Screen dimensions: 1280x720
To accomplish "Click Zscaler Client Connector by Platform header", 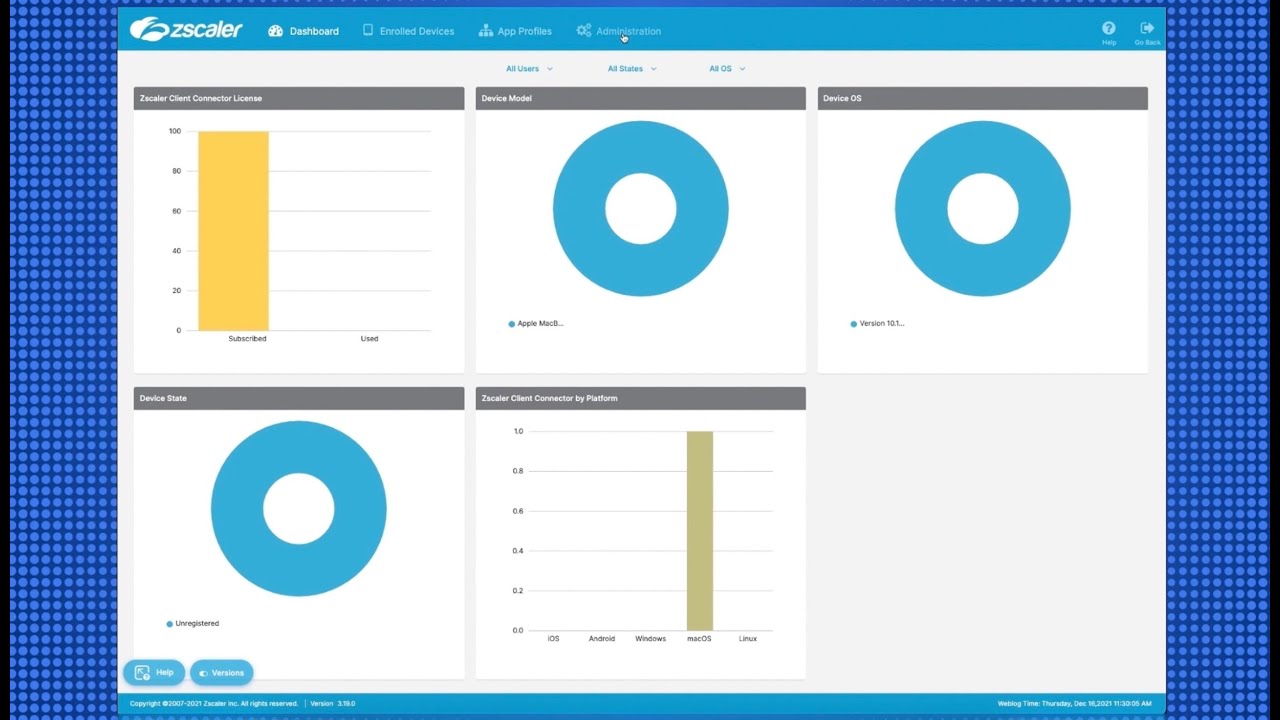I will pyautogui.click(x=640, y=398).
